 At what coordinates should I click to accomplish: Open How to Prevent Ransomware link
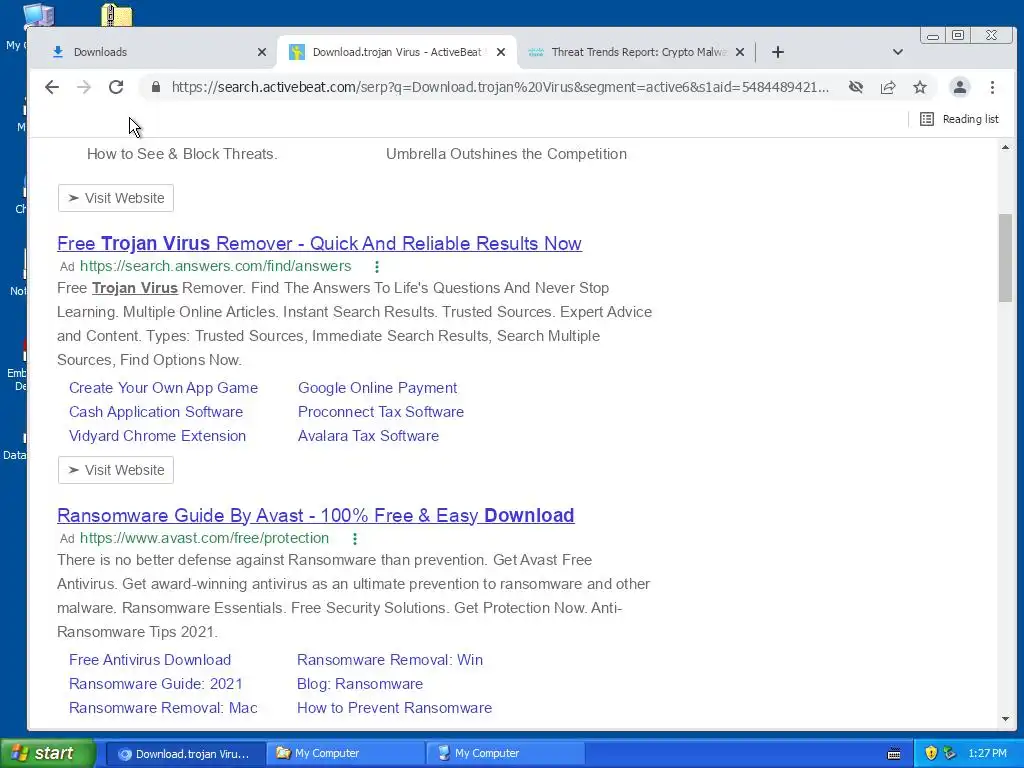[394, 709]
